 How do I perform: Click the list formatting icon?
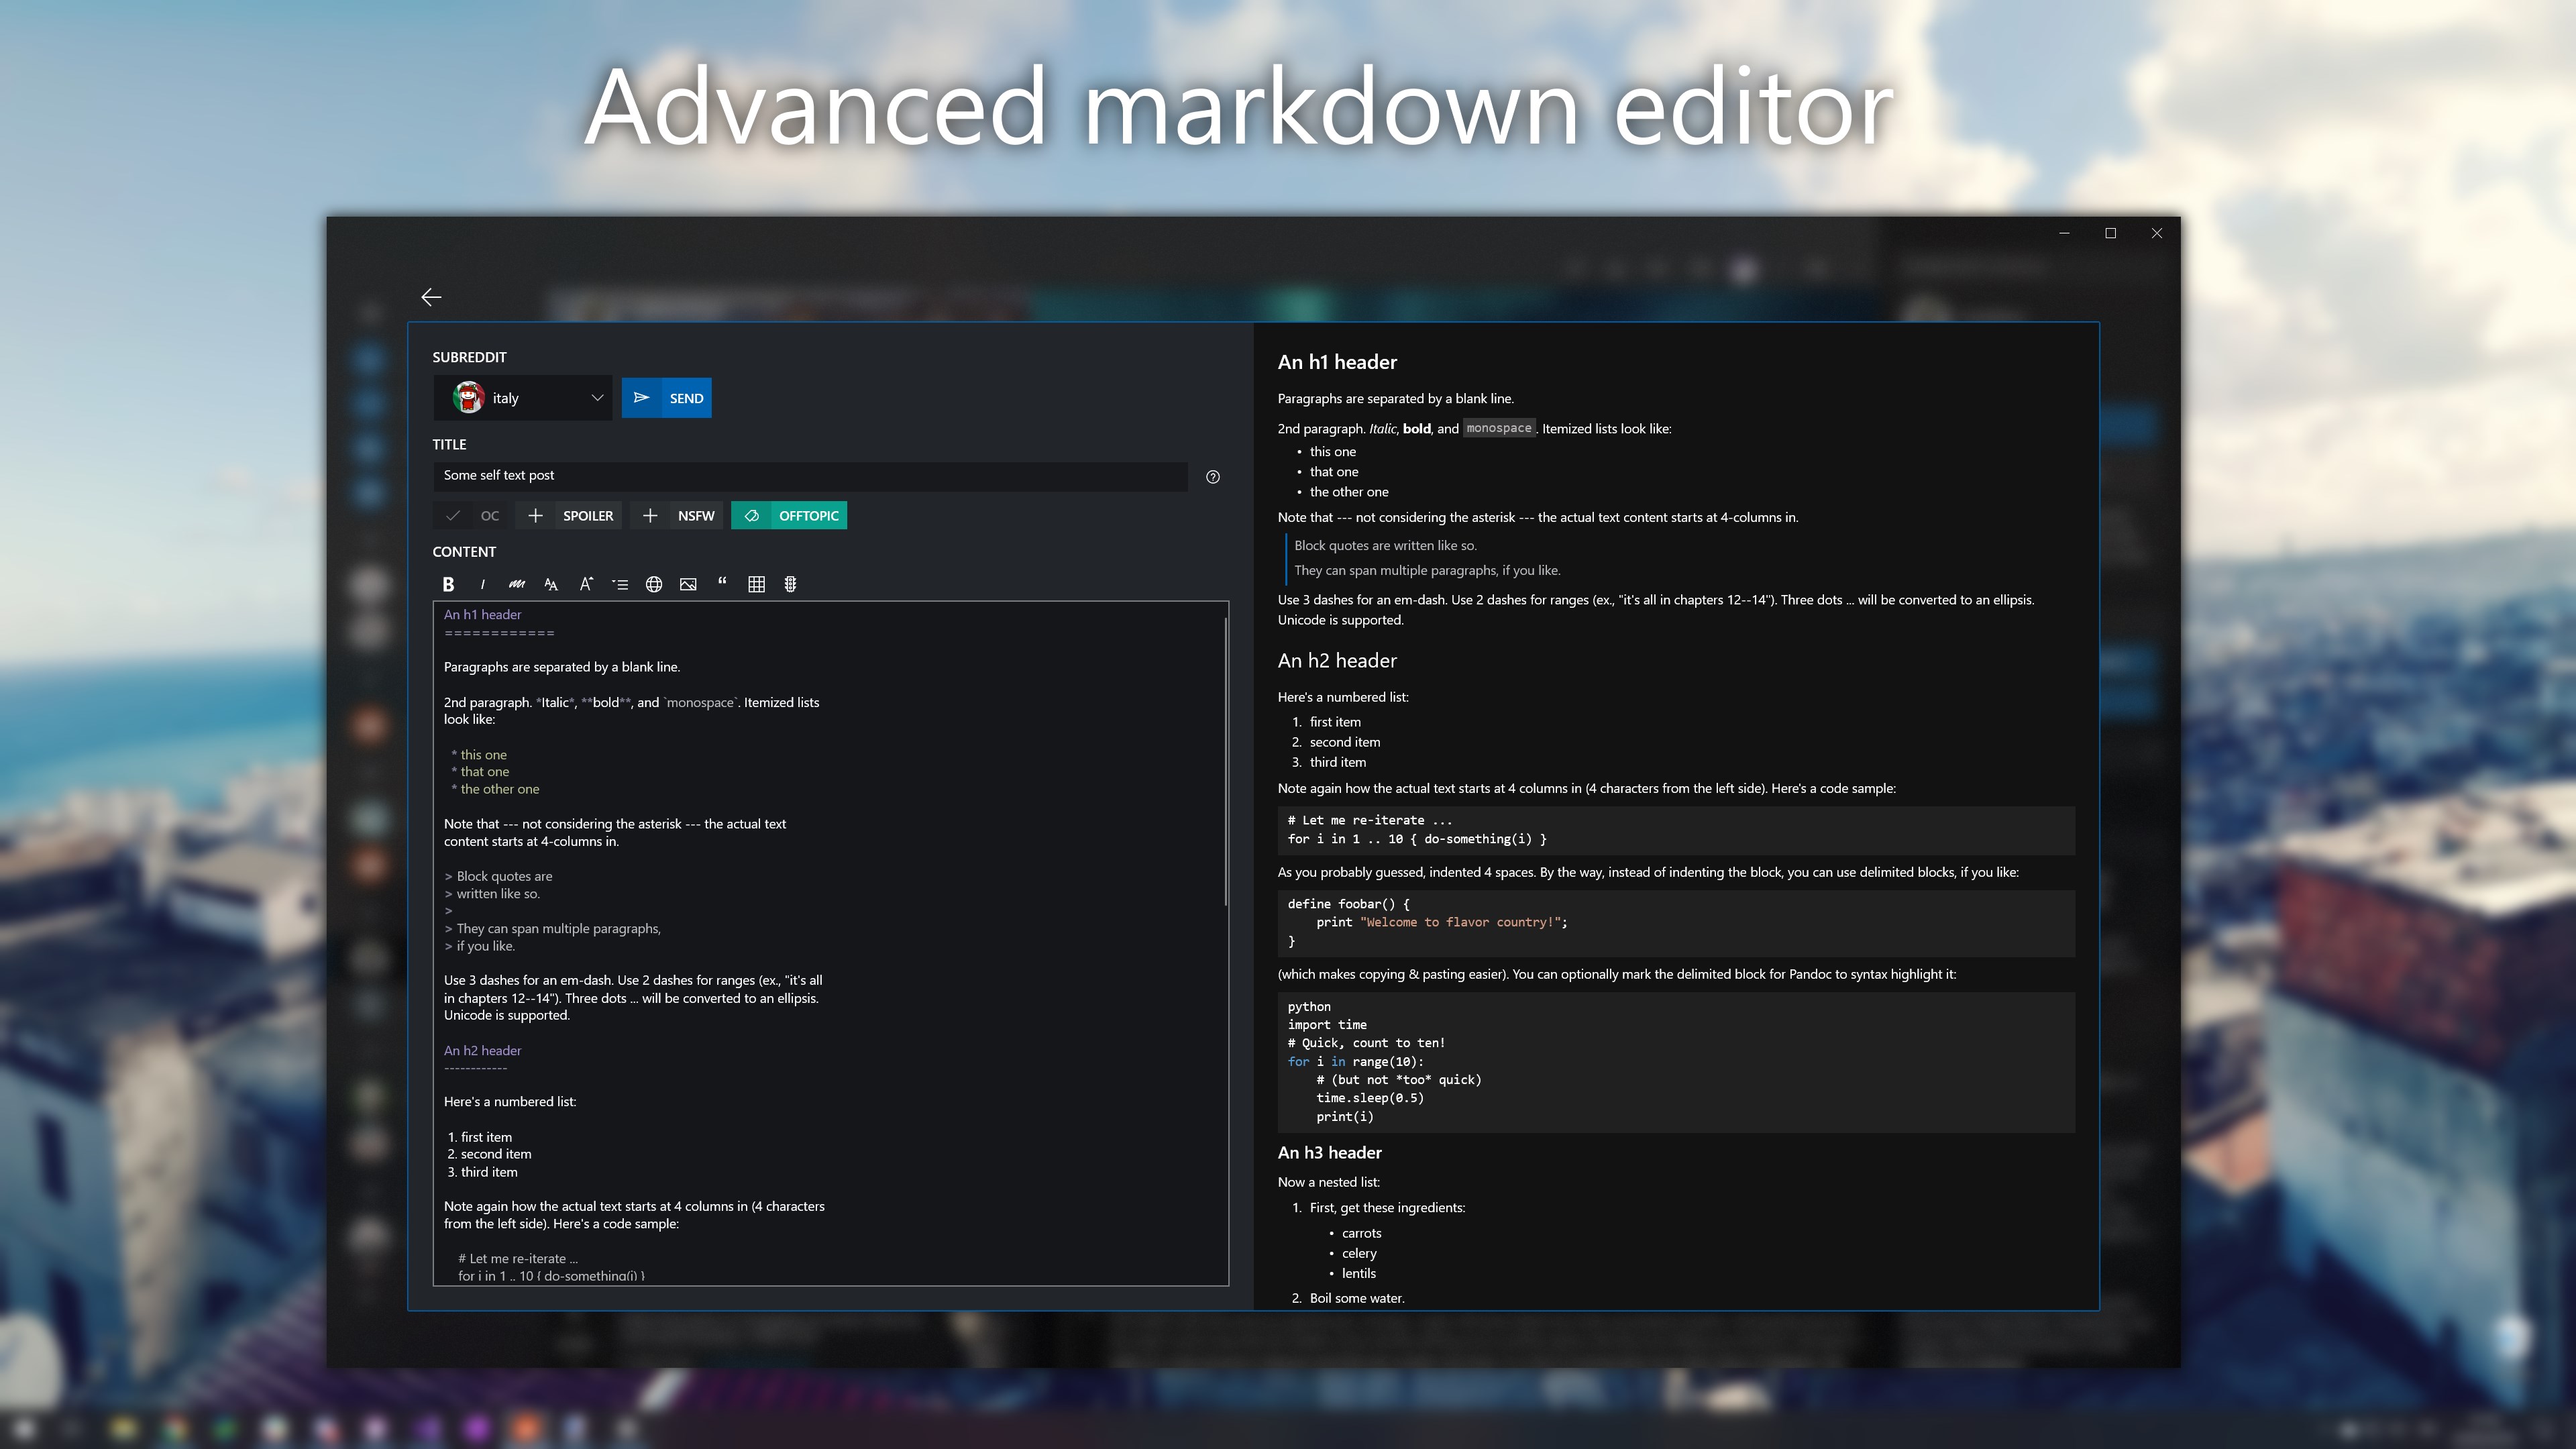pos(620,584)
